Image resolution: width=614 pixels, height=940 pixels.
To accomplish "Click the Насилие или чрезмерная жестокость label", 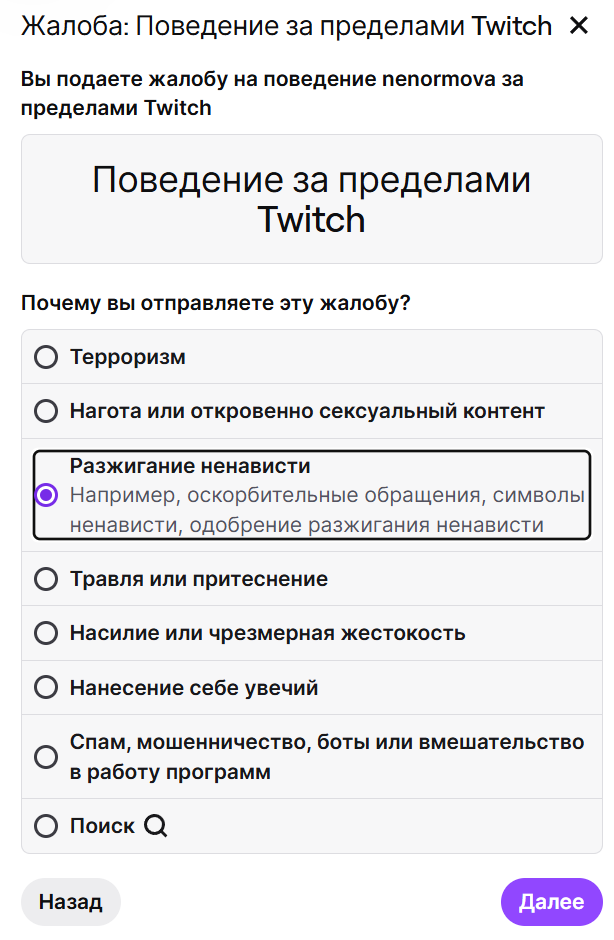I will pyautogui.click(x=267, y=633).
